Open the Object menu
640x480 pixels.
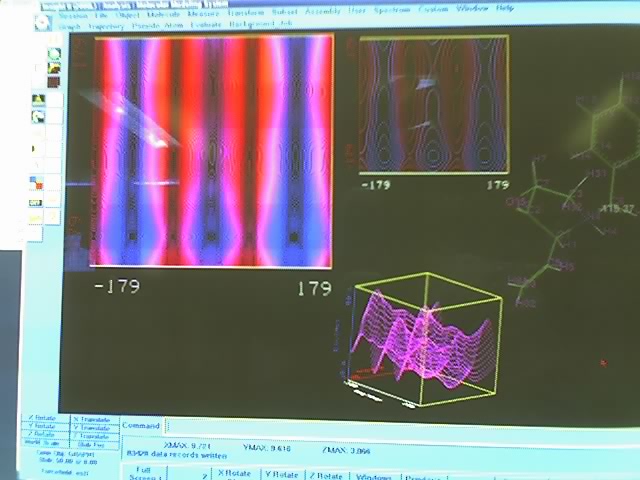pos(127,15)
